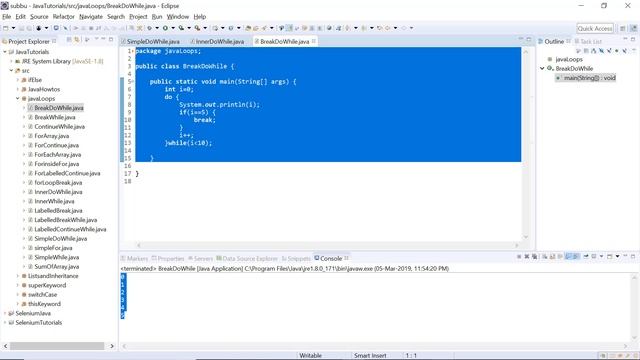640x360 pixels.
Task: Open the Open Console dropdown arrow
Action: pyautogui.click(x=618, y=256)
